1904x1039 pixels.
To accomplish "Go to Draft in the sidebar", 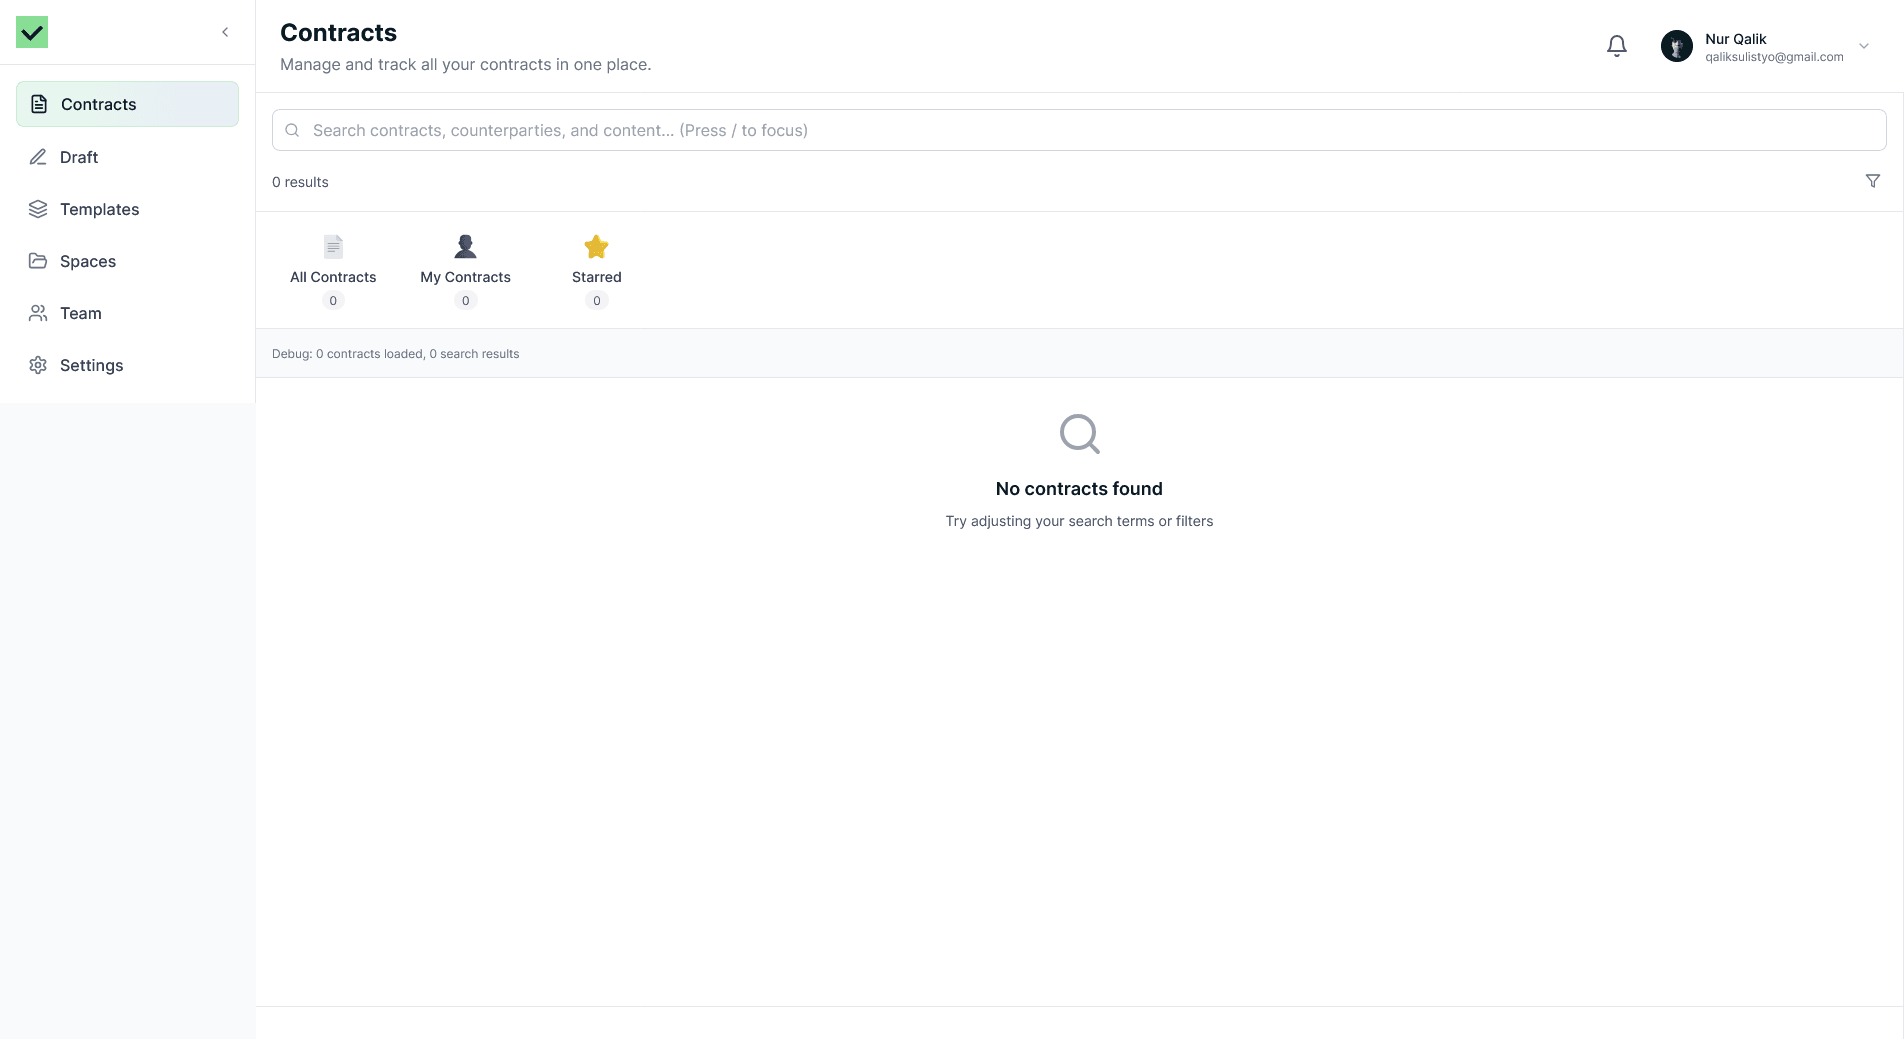I will [79, 157].
